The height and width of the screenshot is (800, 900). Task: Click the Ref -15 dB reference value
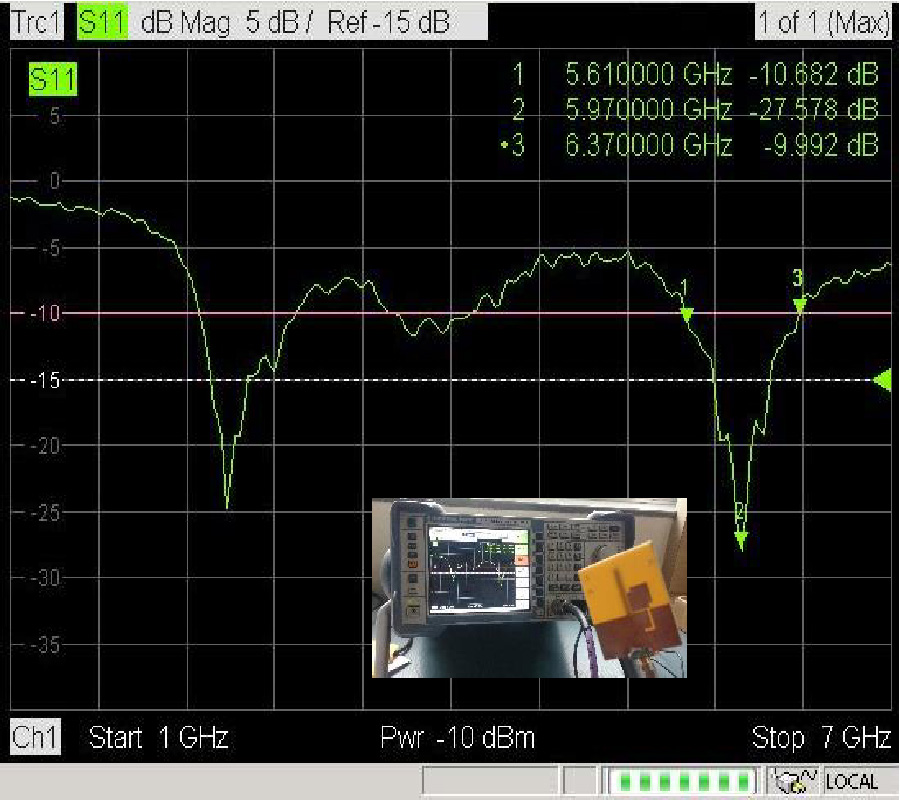(388, 22)
